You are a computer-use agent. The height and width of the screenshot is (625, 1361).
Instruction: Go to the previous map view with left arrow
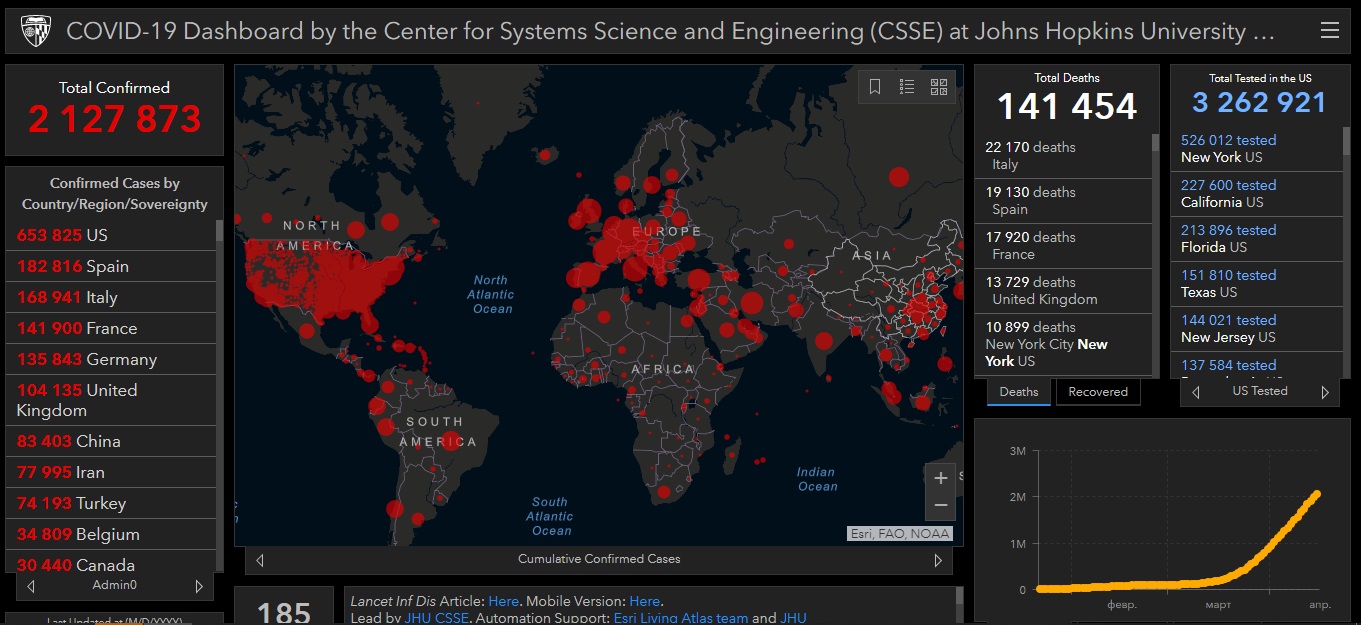[260, 560]
